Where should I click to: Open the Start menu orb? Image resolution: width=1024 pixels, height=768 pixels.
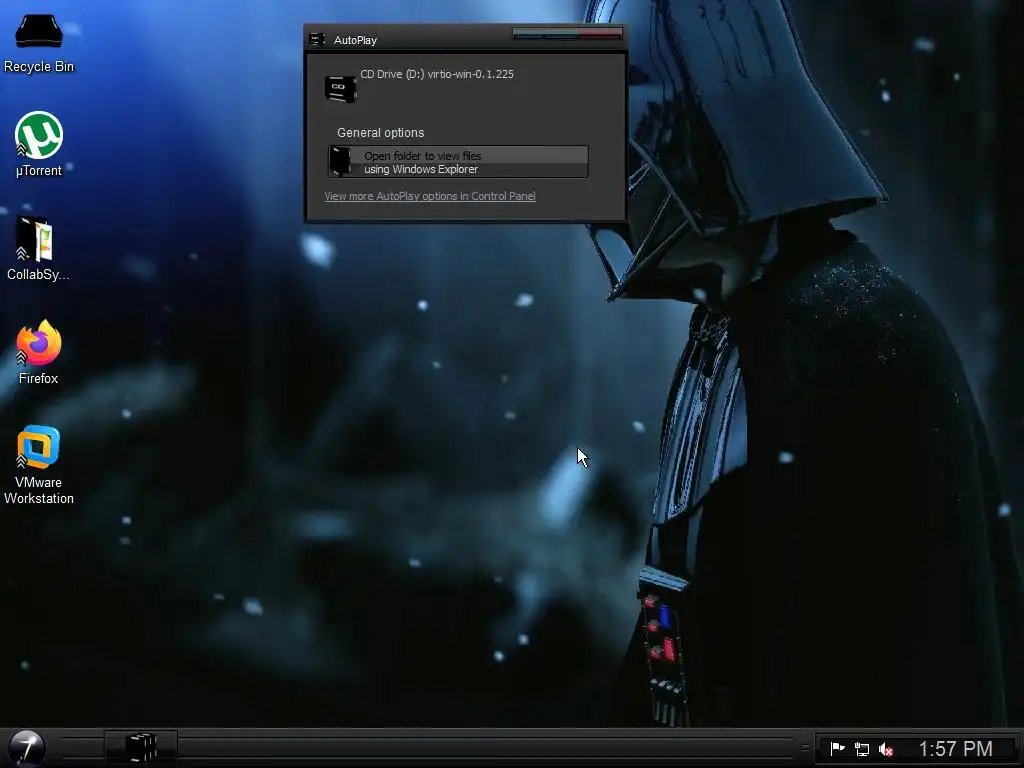pyautogui.click(x=27, y=748)
